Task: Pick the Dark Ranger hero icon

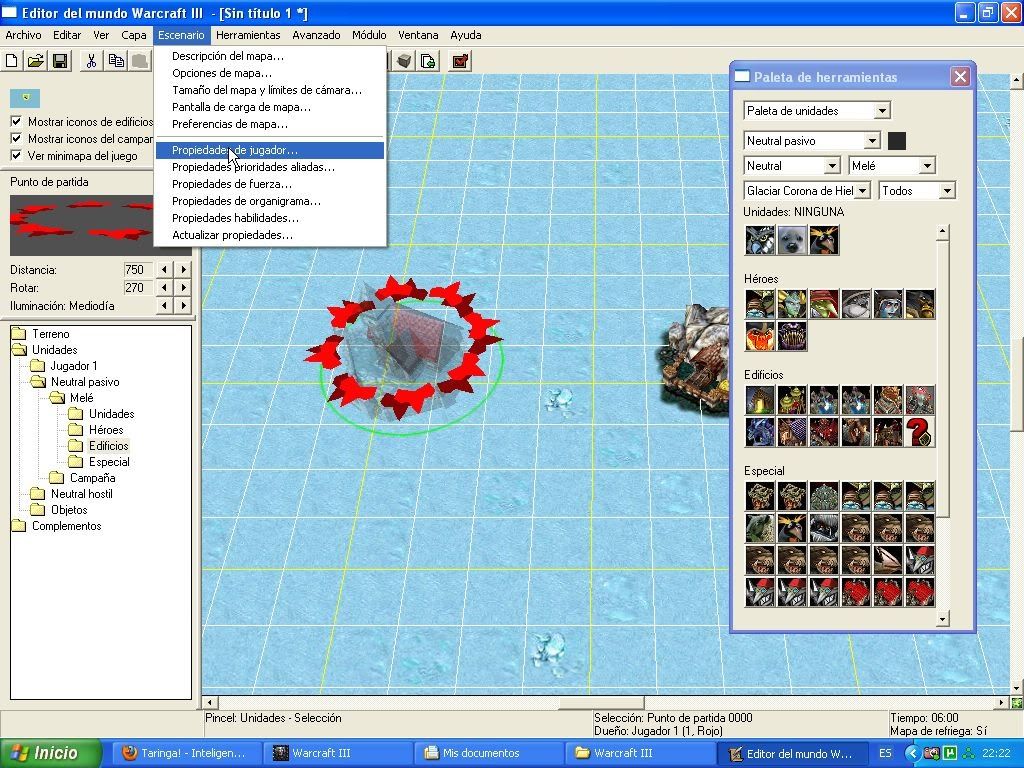Action: pyautogui.click(x=888, y=304)
